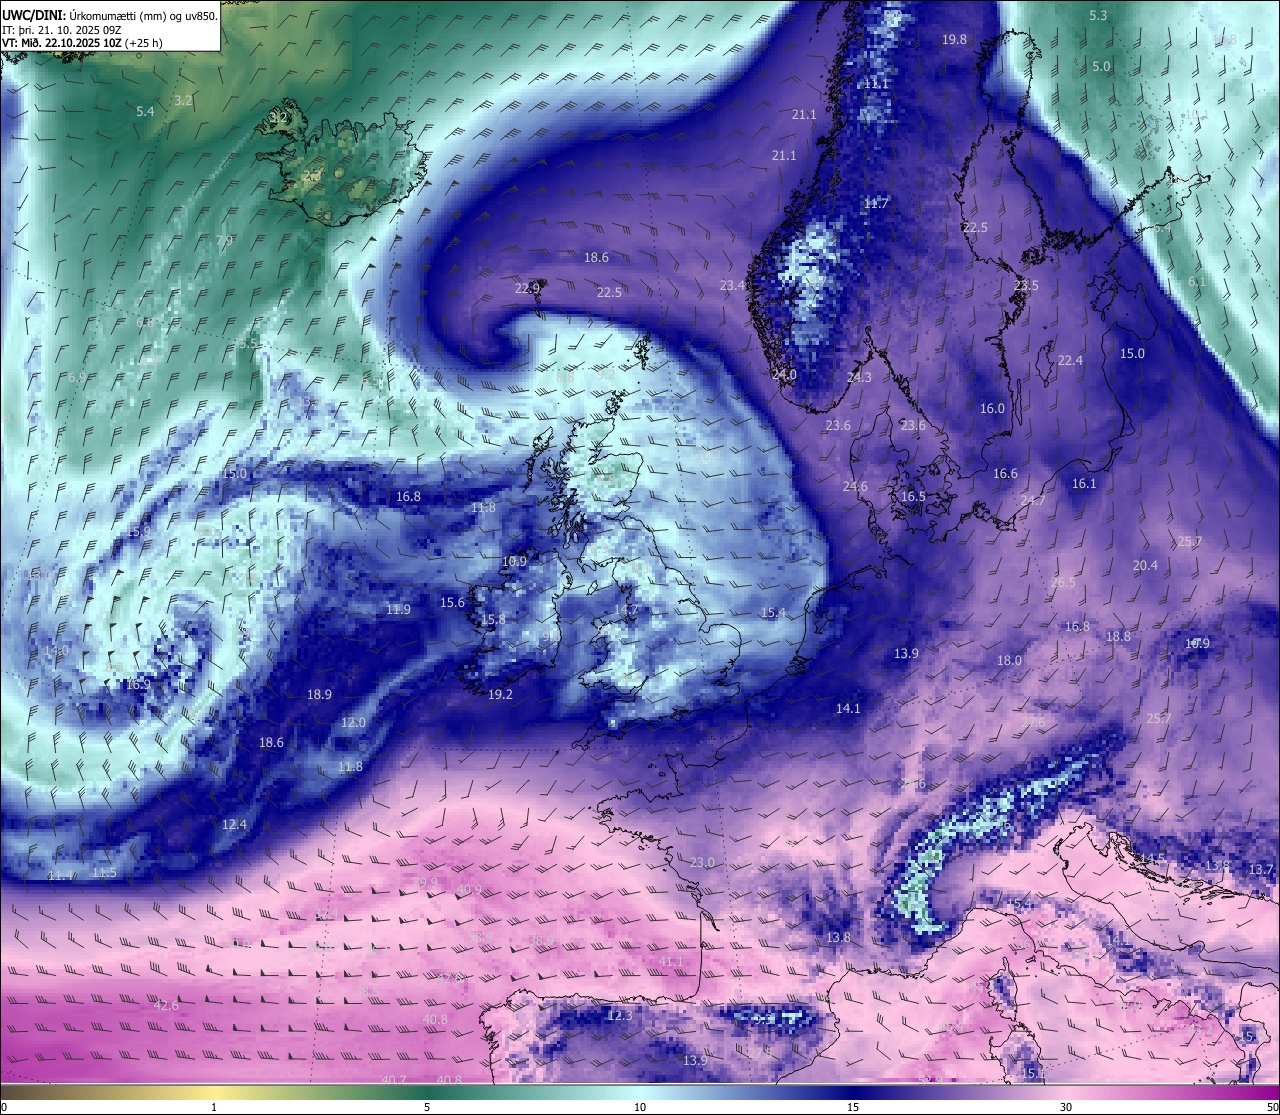1280x1115 pixels.
Task: Click the 'UWC/DINI: Úrkomumætti (mm) og uv850.' title
Action: tap(110, 15)
